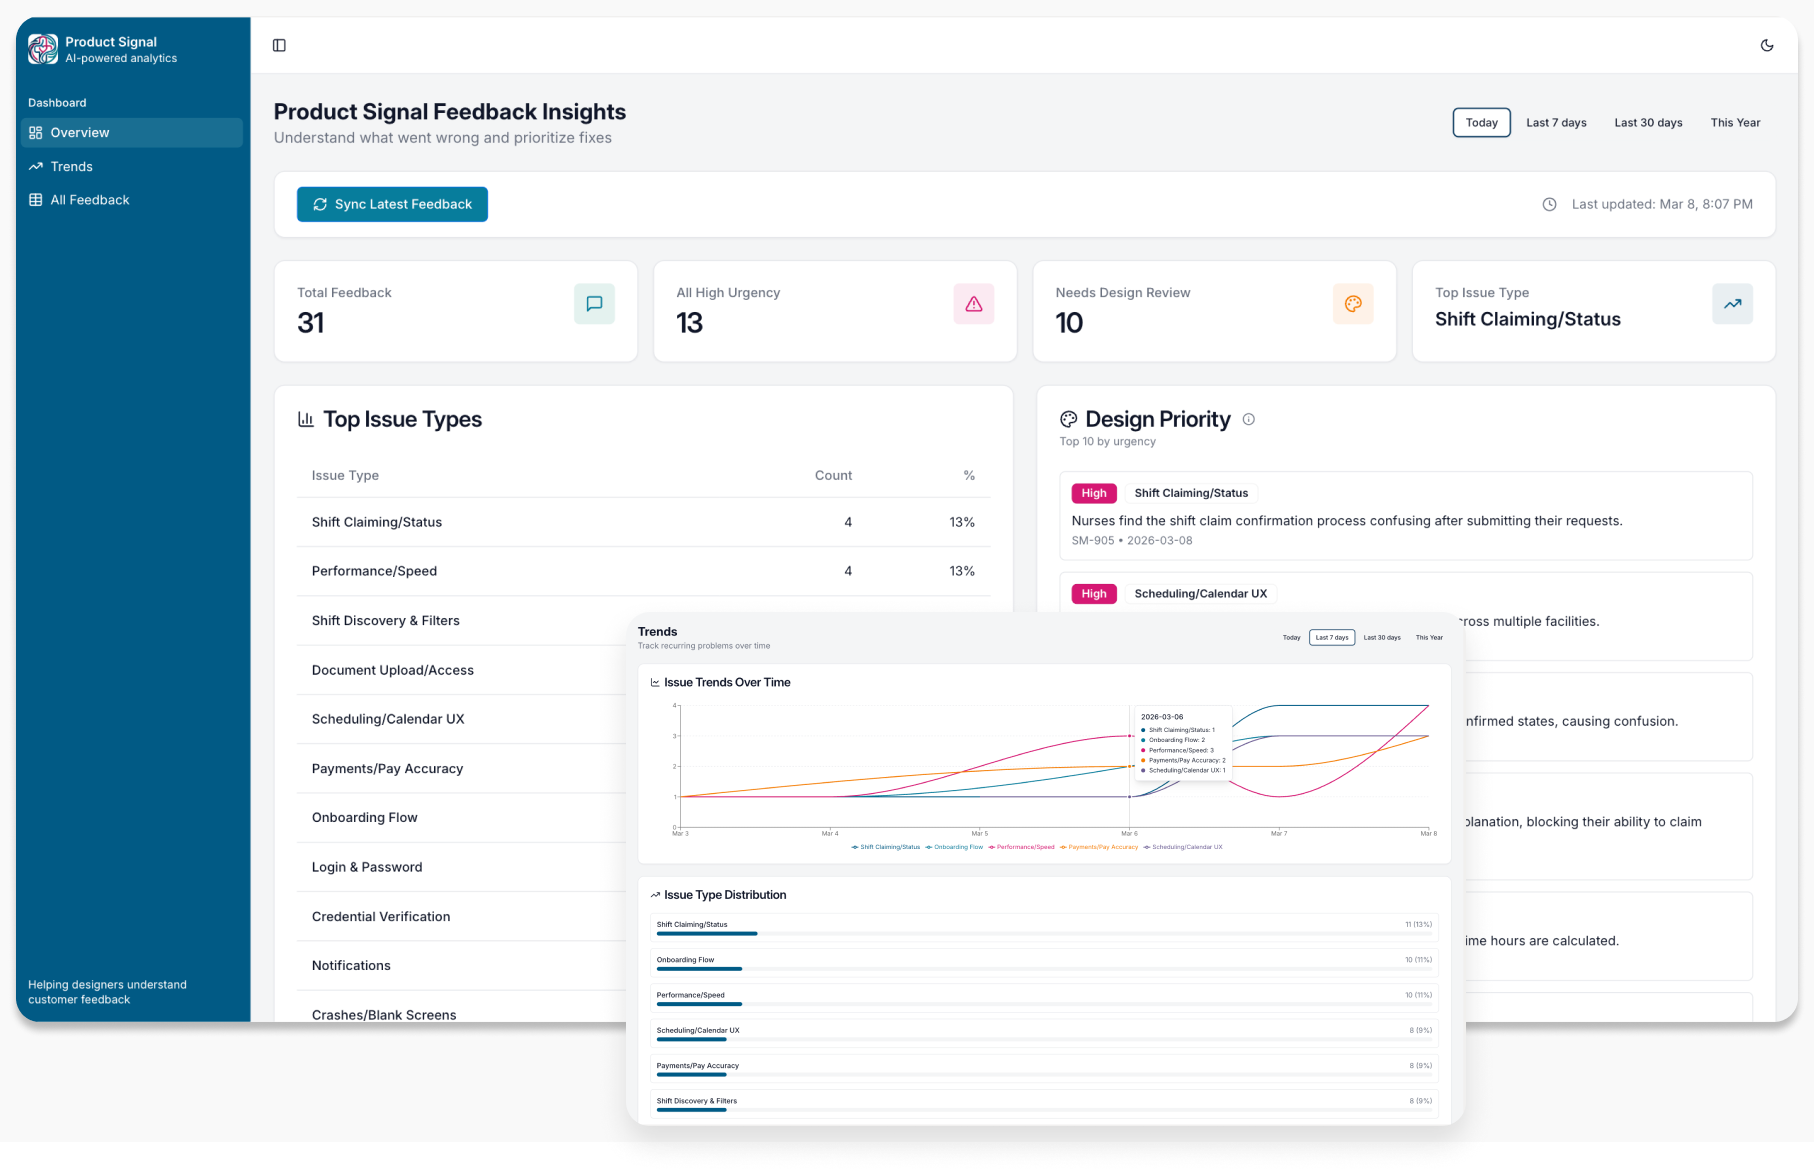Open the Trends page in sidebar
1814x1174 pixels.
click(131, 167)
